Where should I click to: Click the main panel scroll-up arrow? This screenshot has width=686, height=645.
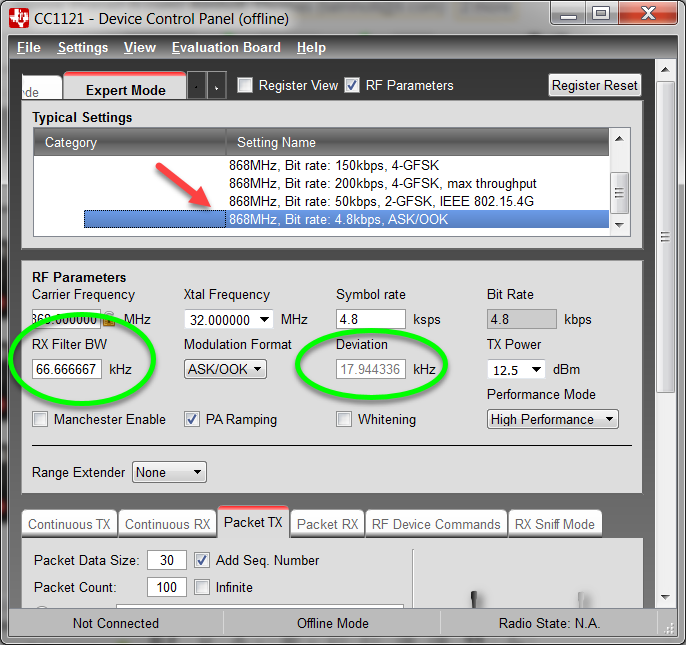pyautogui.click(x=665, y=70)
